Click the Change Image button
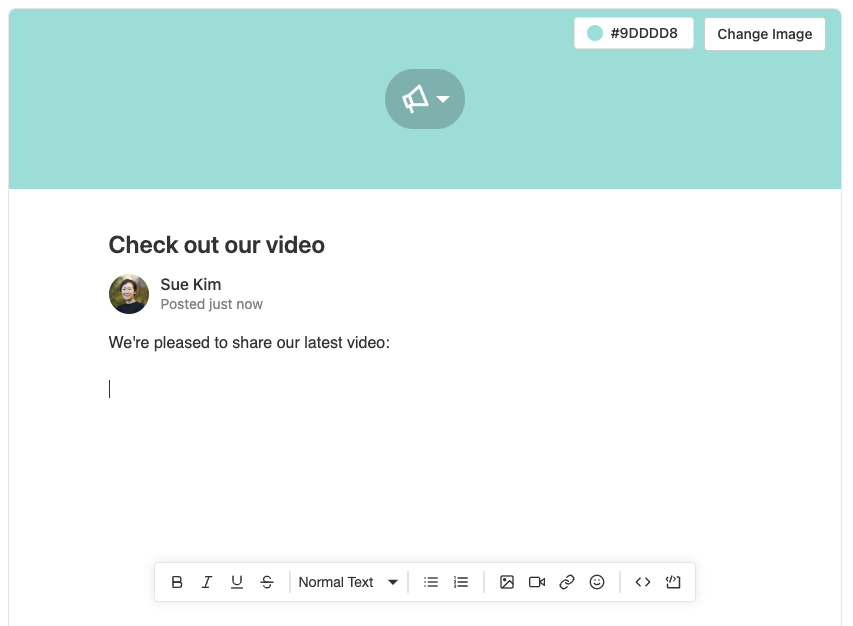This screenshot has width=853, height=626. click(x=764, y=34)
